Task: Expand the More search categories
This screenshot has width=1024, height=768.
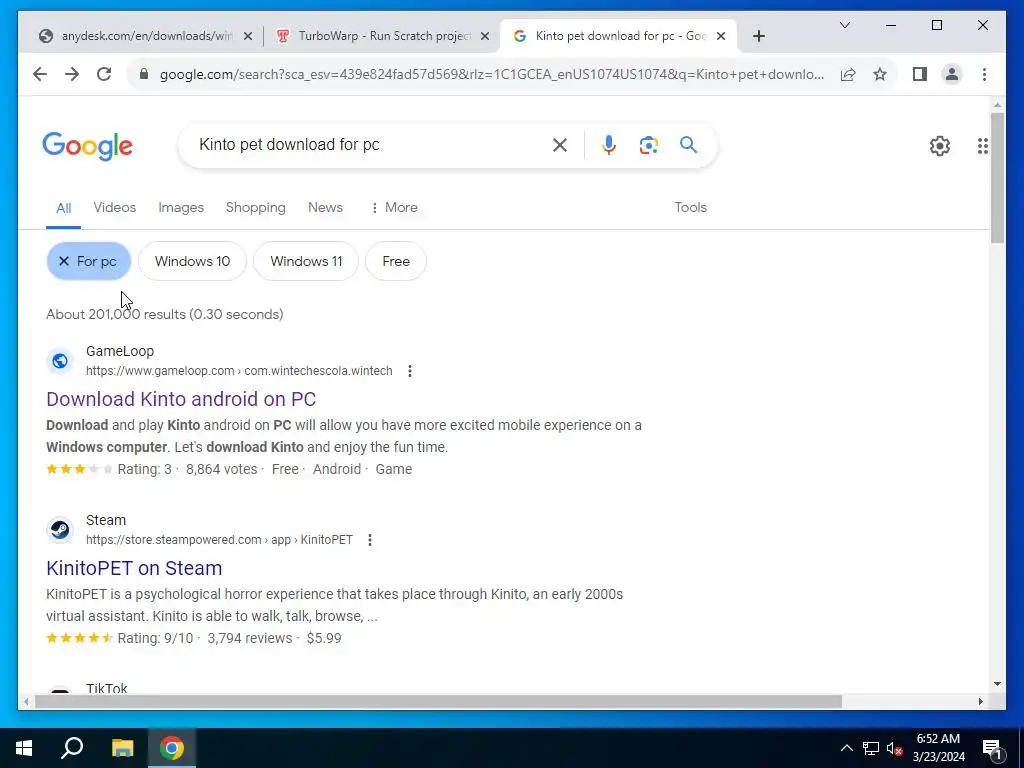Action: pos(394,207)
